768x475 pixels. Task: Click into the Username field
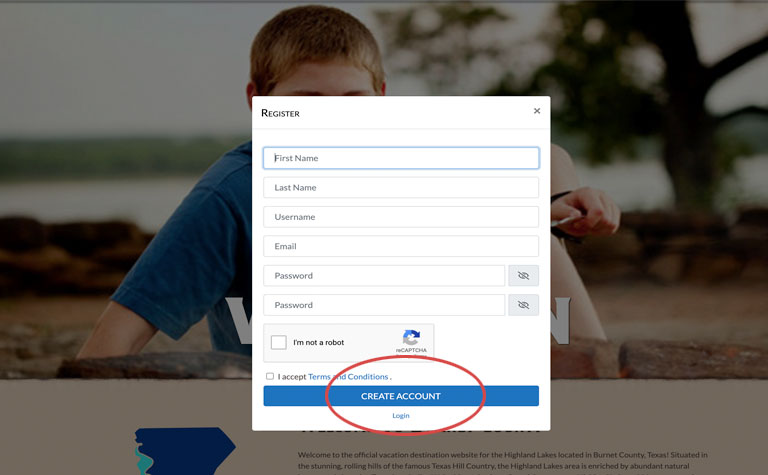pos(401,217)
